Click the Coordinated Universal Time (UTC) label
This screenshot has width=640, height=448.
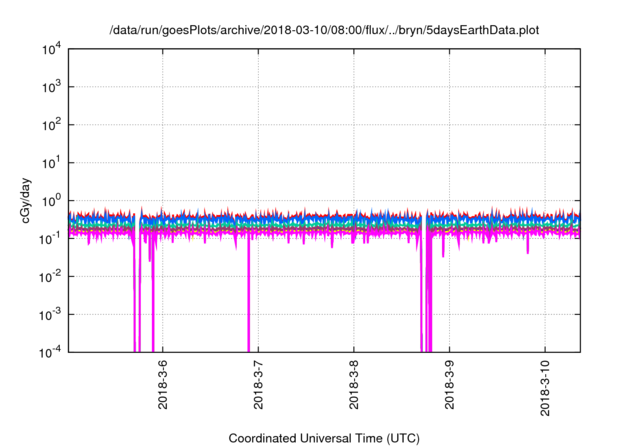pyautogui.click(x=324, y=439)
